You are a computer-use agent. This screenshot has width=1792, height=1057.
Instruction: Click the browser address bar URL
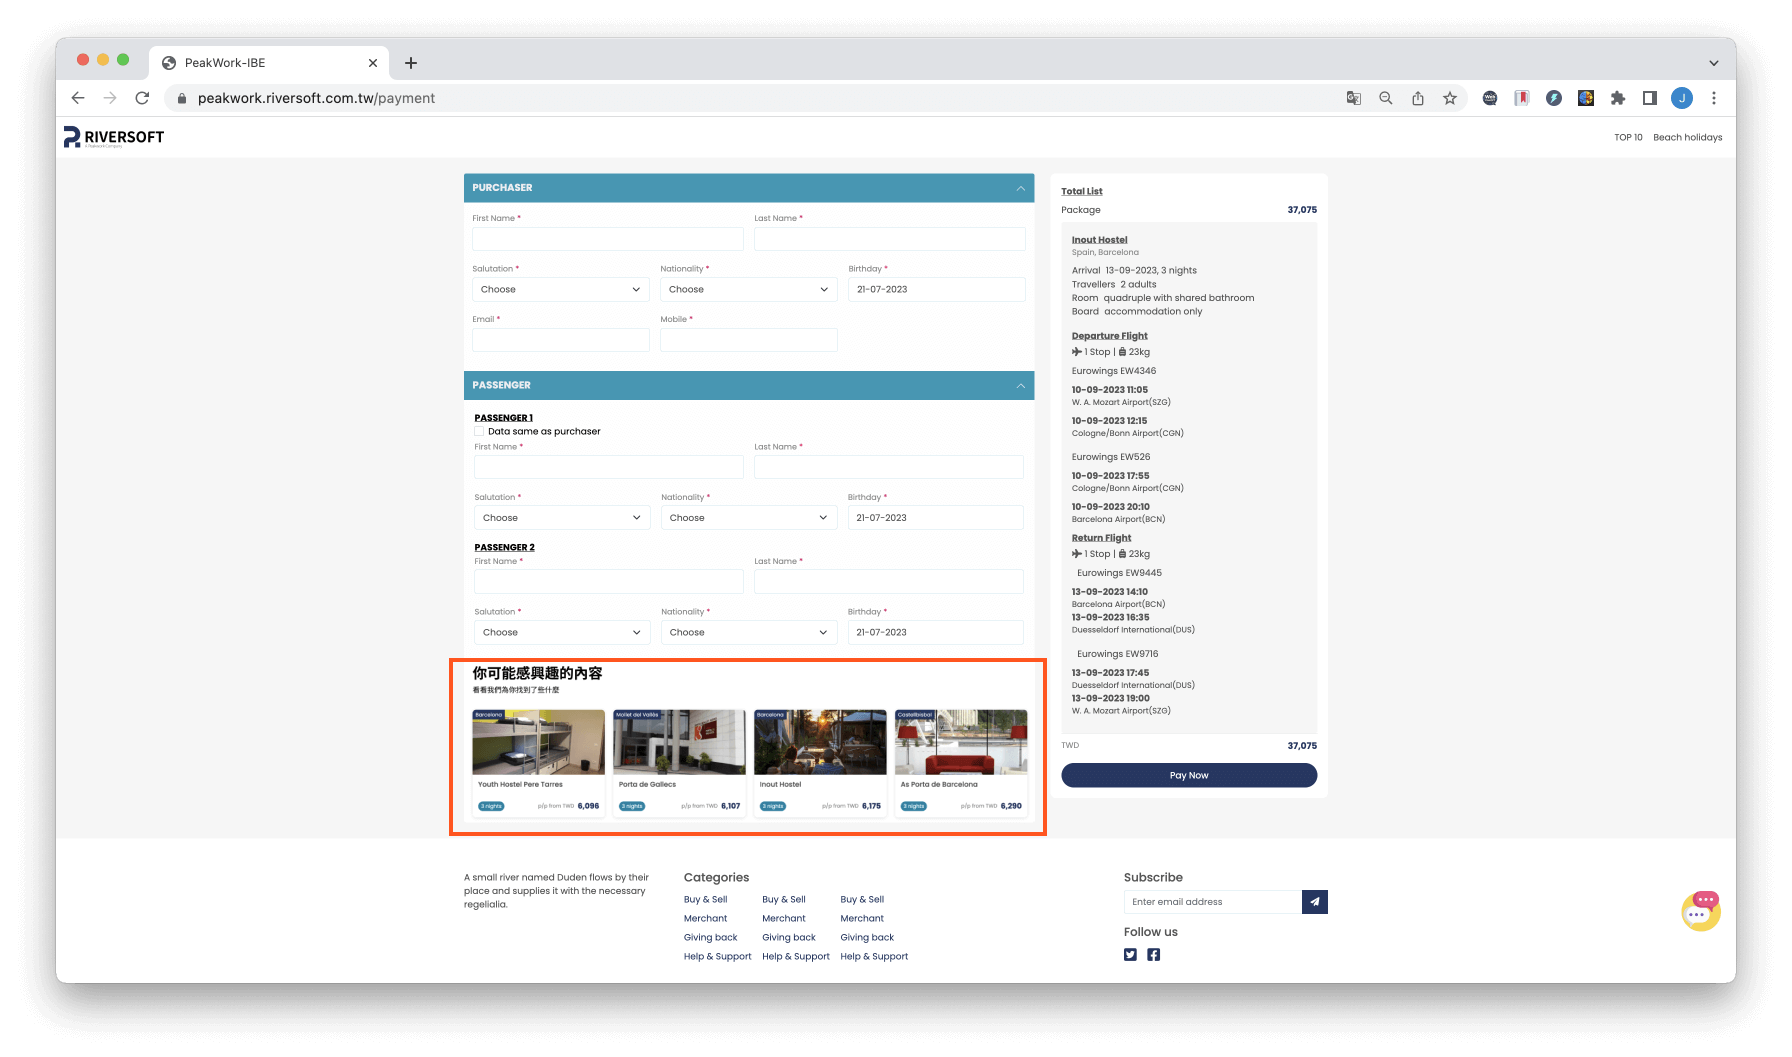pos(316,98)
